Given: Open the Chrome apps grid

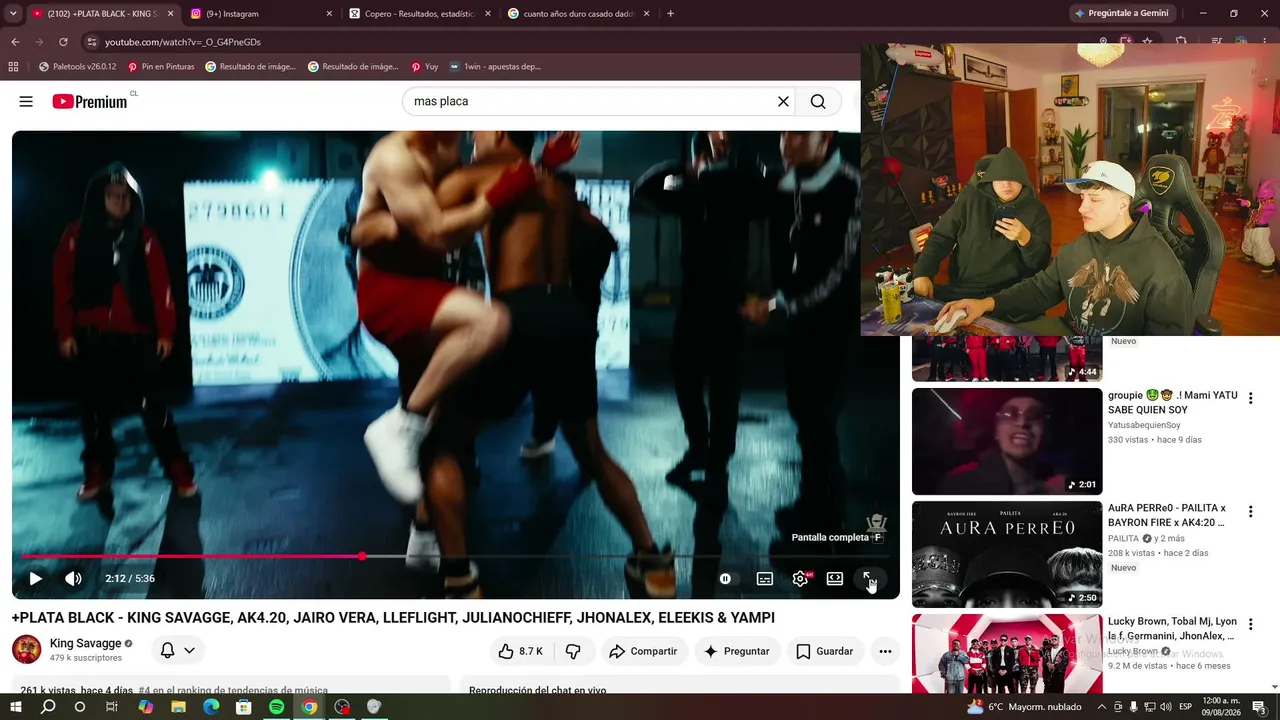Looking at the screenshot, I should point(13,67).
